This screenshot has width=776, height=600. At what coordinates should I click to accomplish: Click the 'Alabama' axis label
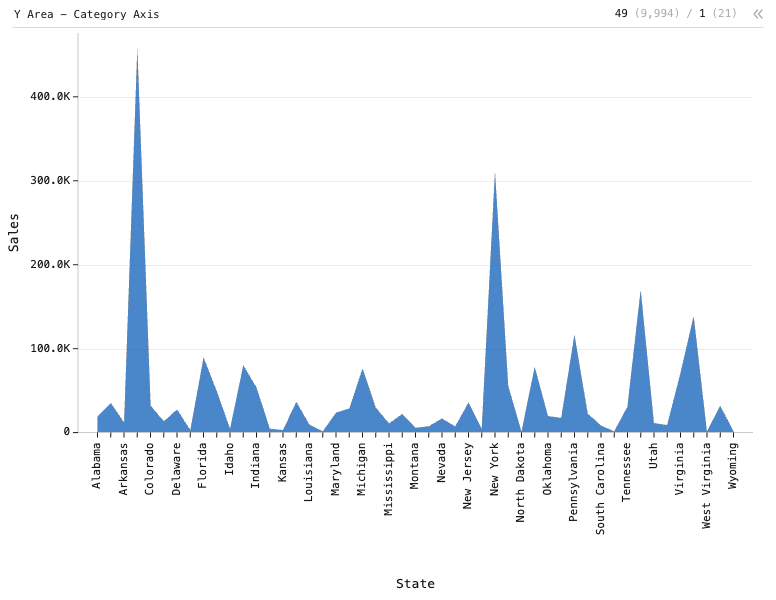coord(97,466)
